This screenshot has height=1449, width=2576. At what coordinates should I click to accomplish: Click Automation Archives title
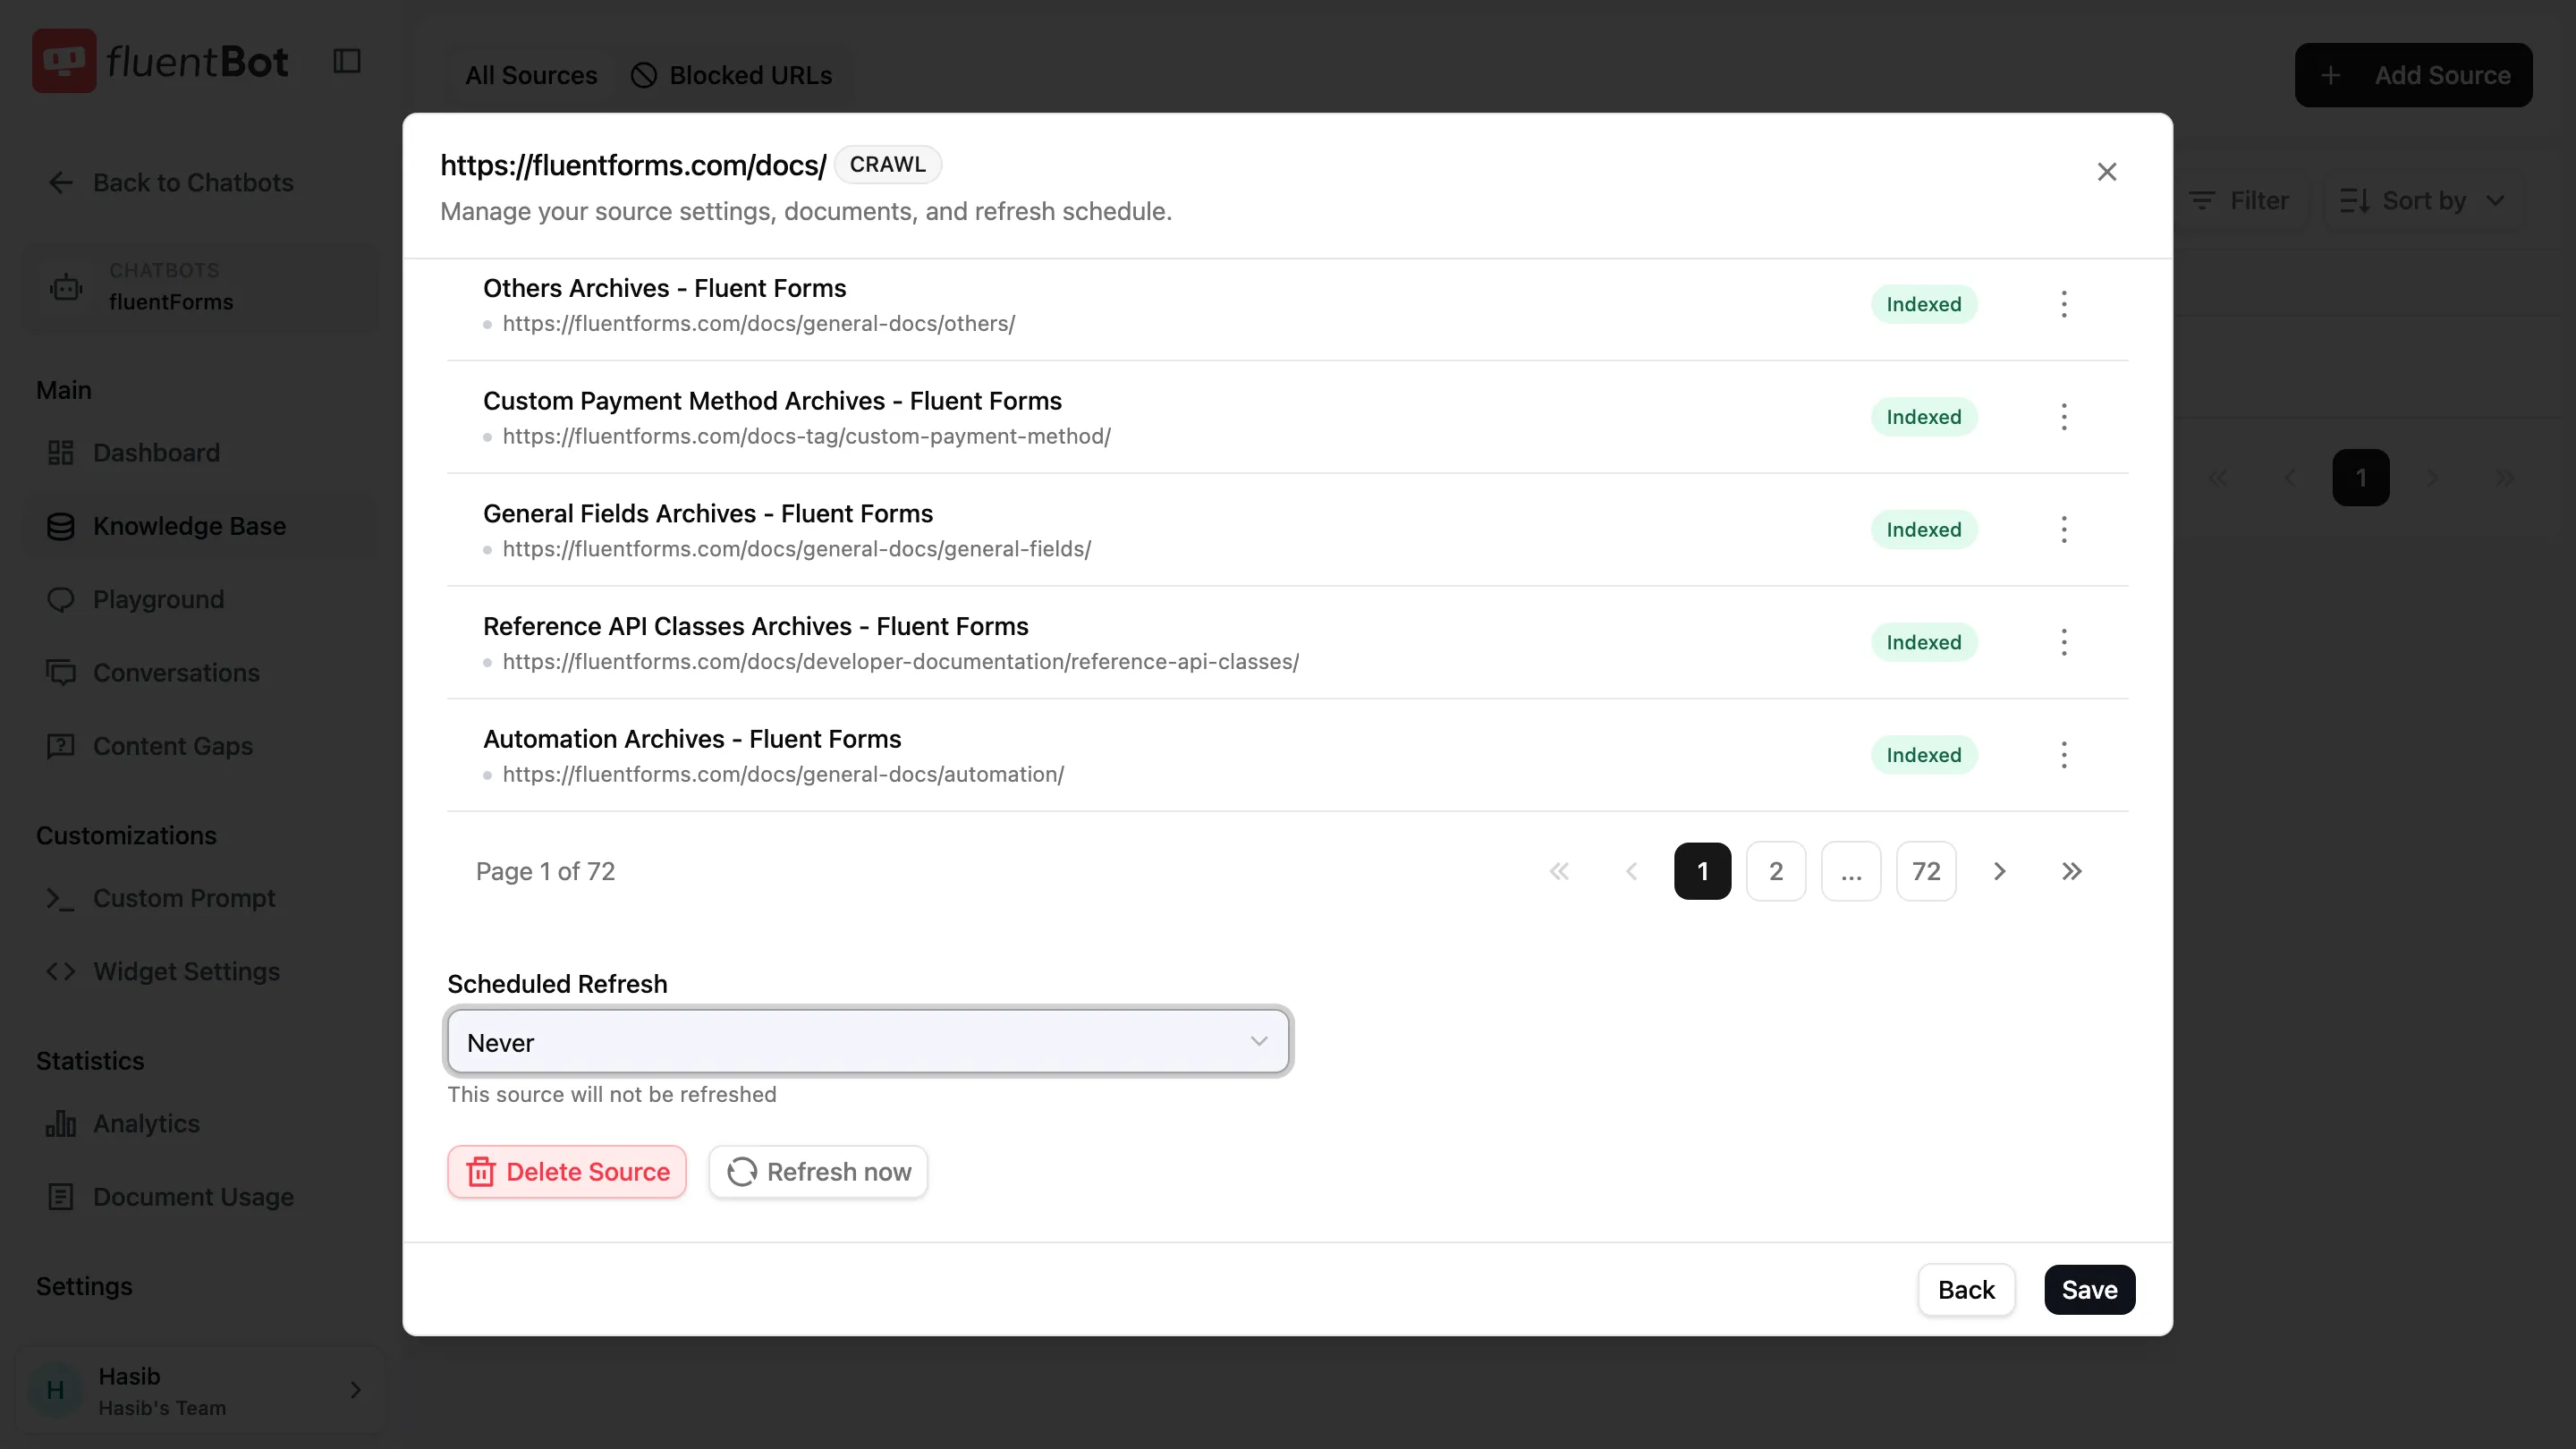pos(692,739)
